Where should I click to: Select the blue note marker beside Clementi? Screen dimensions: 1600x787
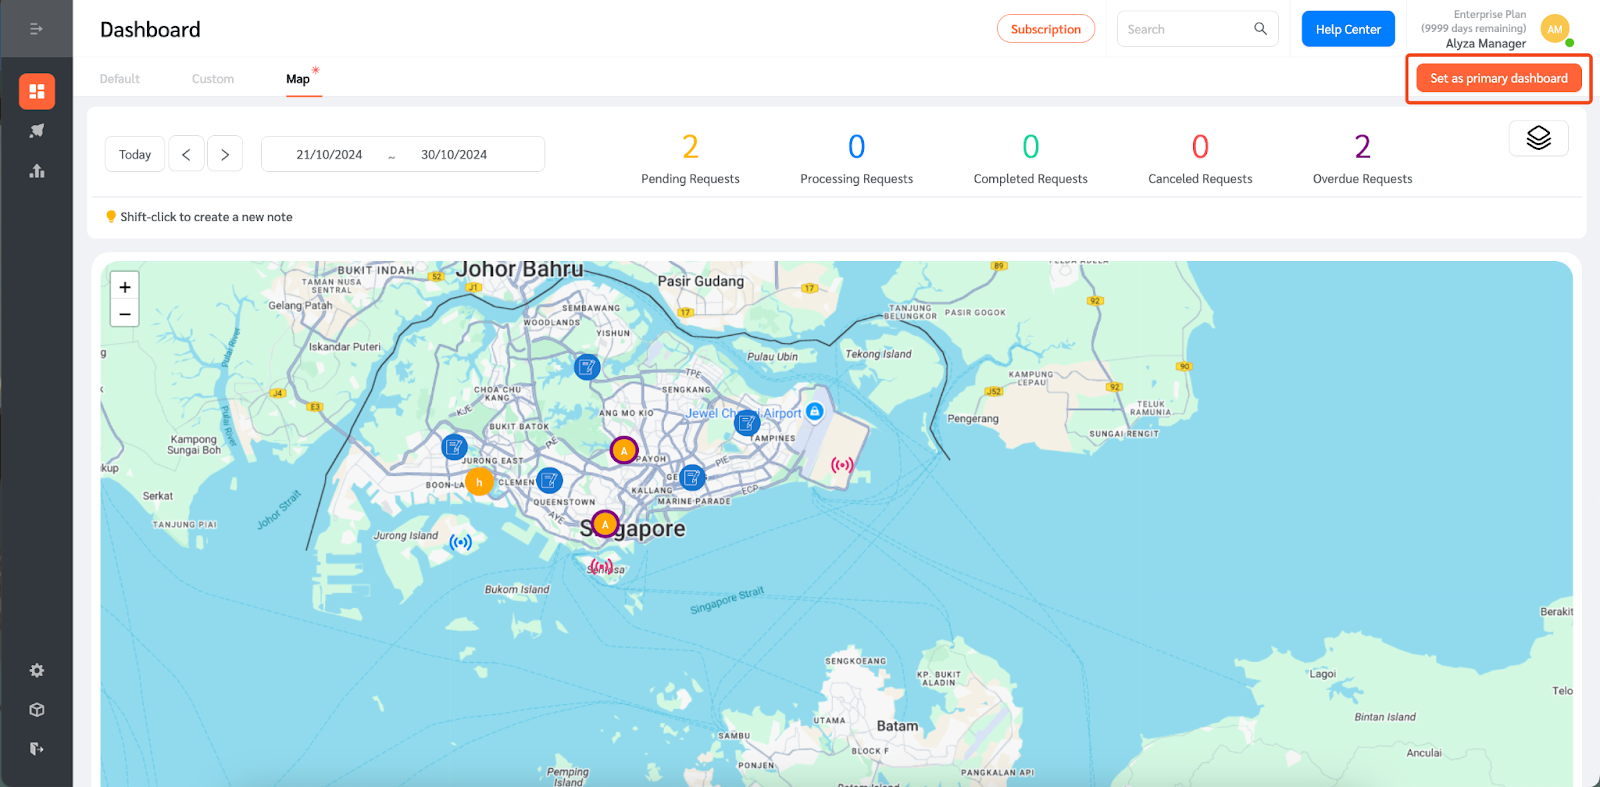(x=549, y=481)
